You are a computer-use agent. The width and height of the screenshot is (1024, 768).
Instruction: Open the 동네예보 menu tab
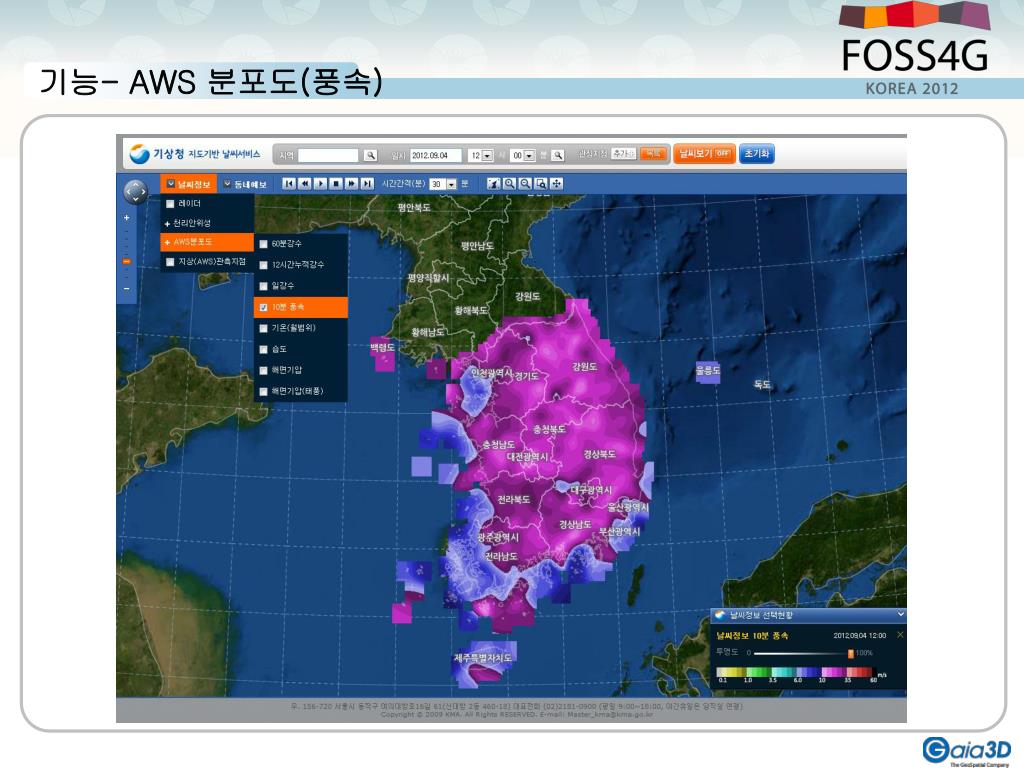[246, 184]
